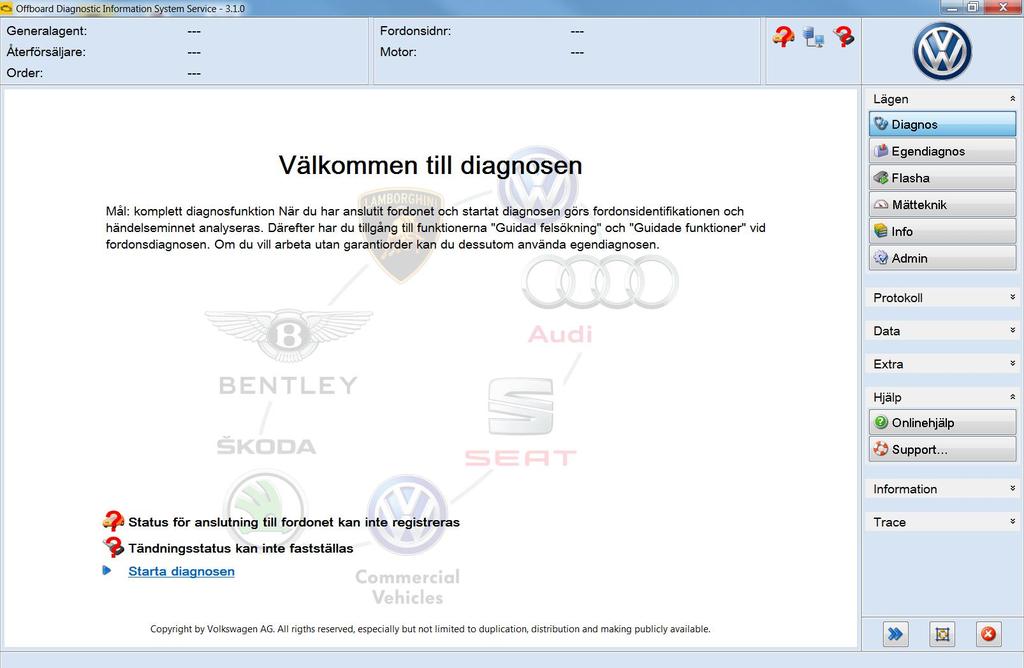Click the 'Generalagent:' label
Screen dimensions: 1024x668
pos(46,31)
